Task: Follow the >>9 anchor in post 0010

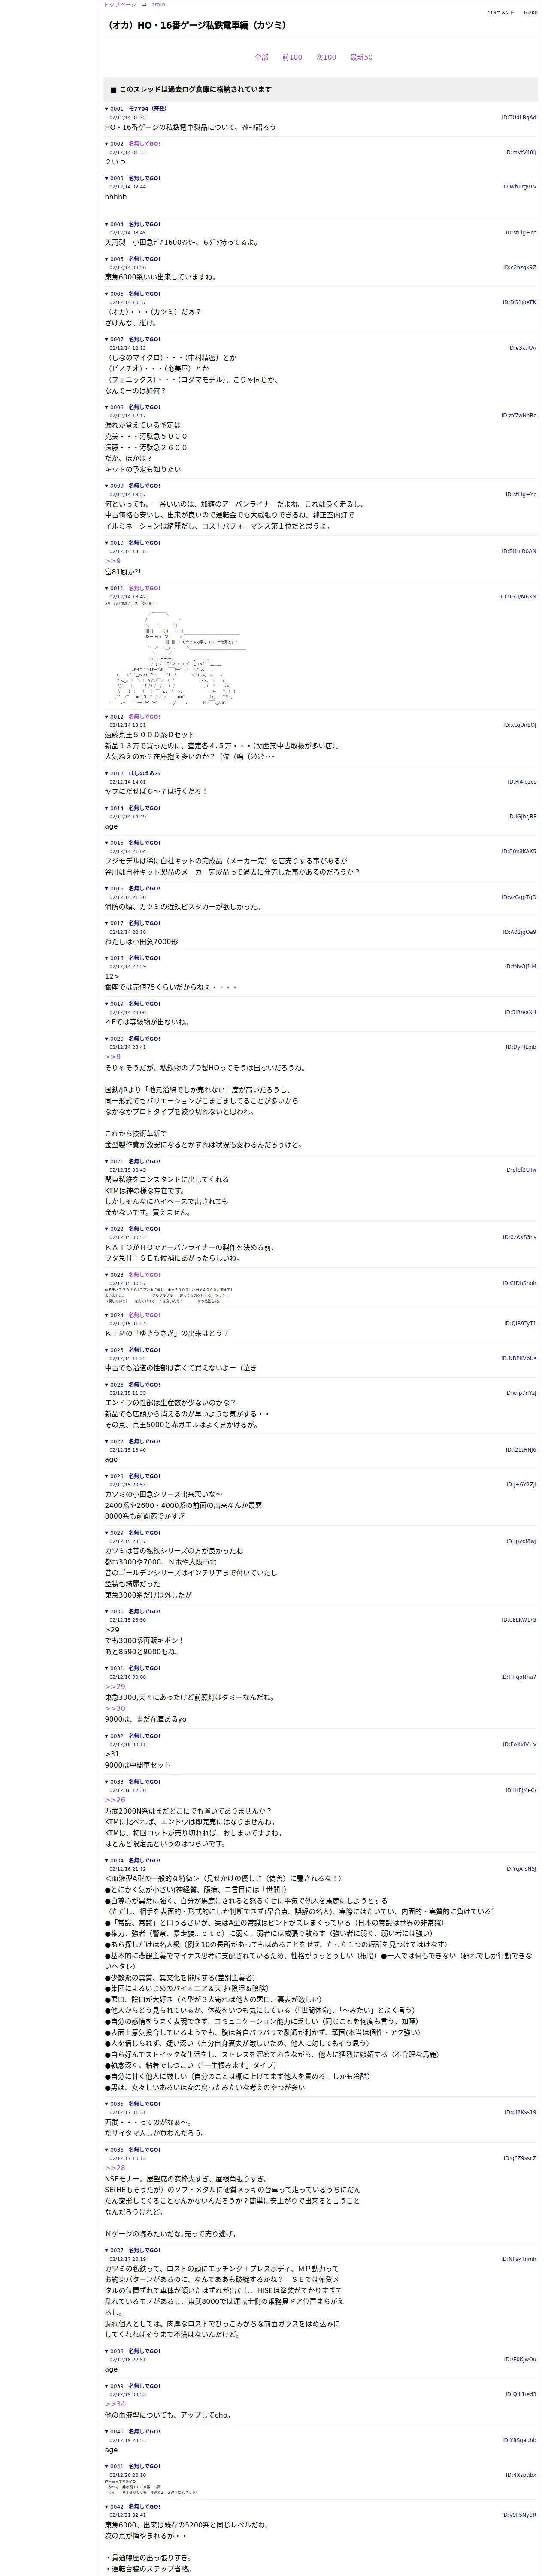Action: click(x=113, y=561)
